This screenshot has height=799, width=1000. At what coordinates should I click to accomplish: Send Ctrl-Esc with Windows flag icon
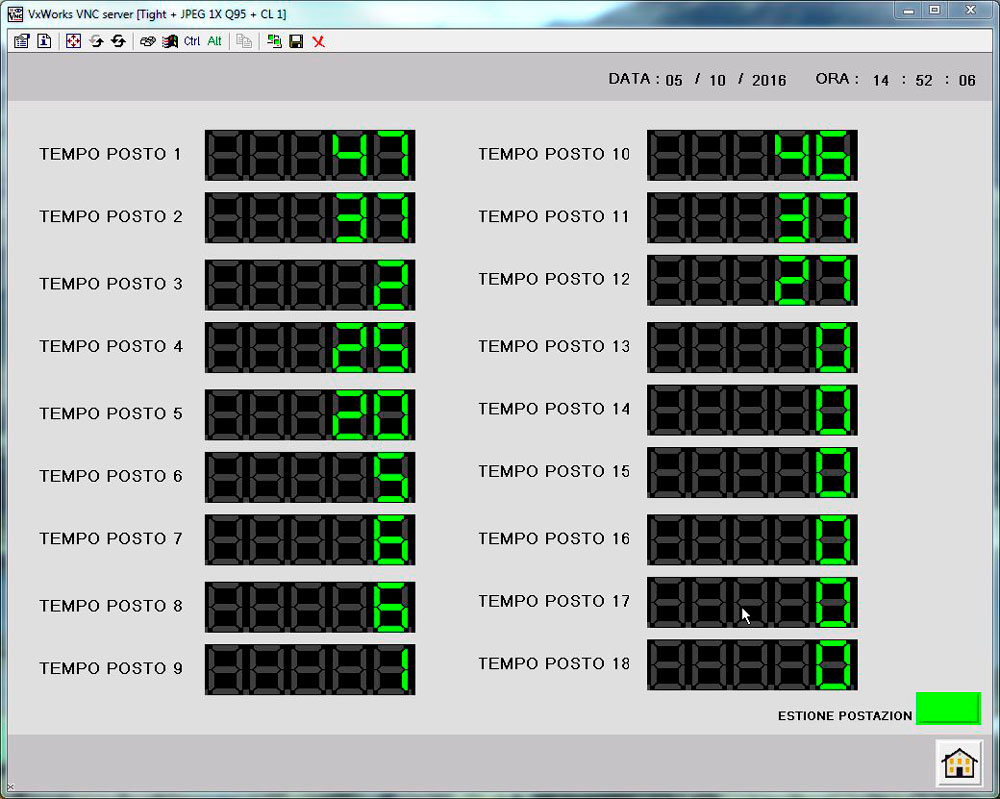(x=170, y=41)
